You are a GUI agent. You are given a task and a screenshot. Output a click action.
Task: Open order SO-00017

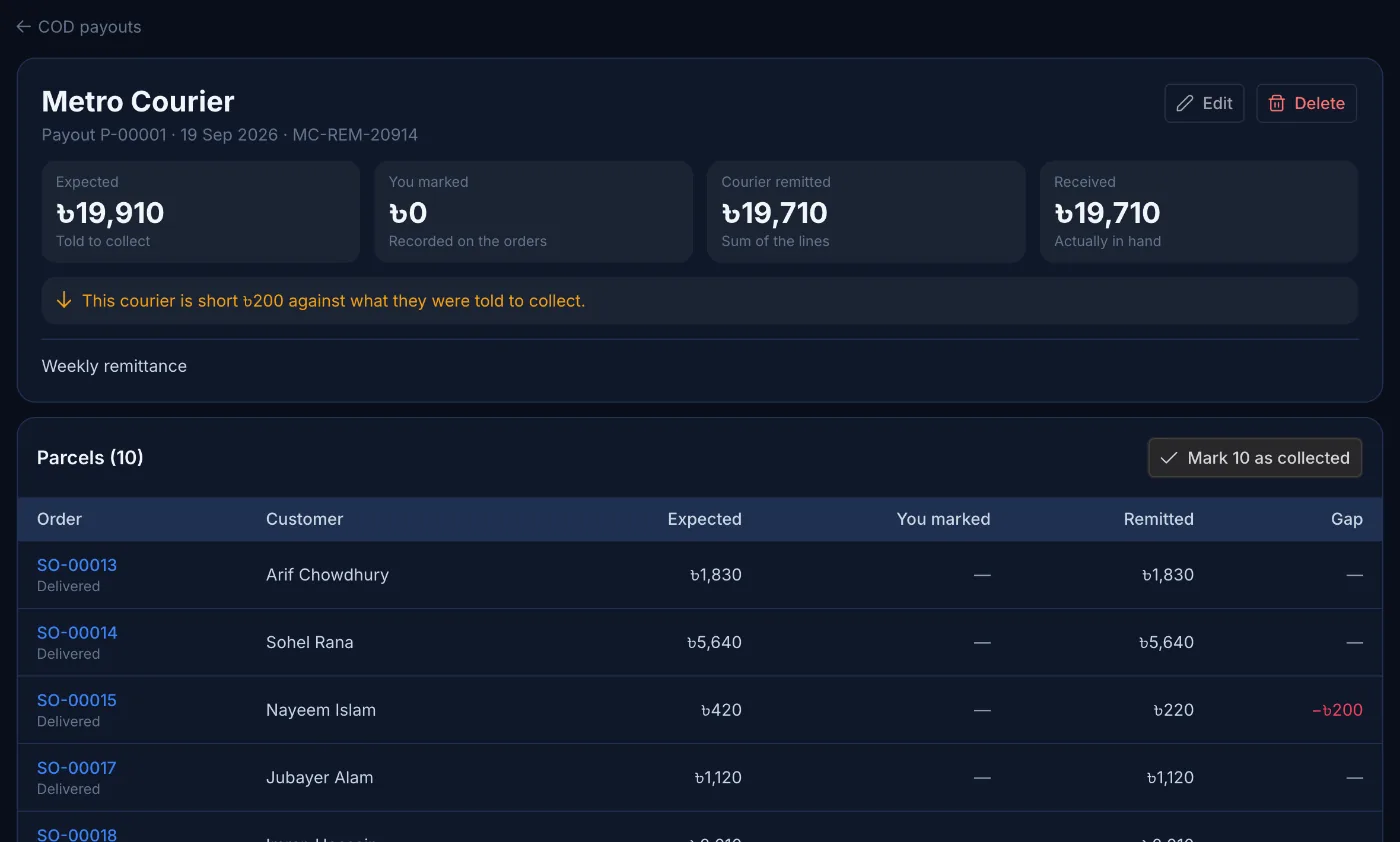(x=77, y=768)
